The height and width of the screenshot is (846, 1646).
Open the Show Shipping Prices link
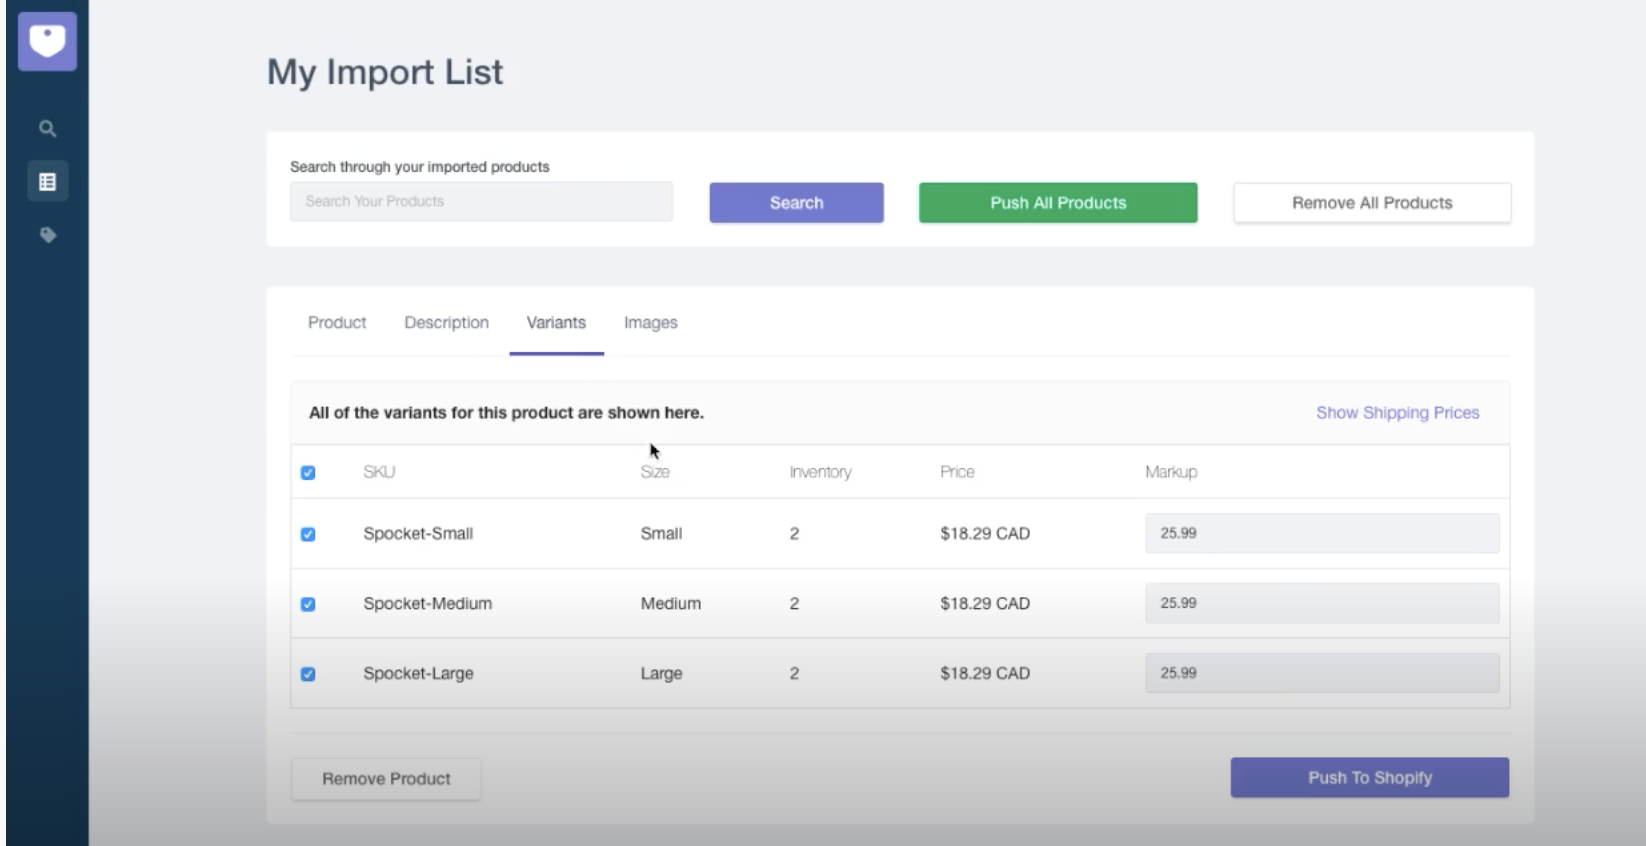(1397, 413)
